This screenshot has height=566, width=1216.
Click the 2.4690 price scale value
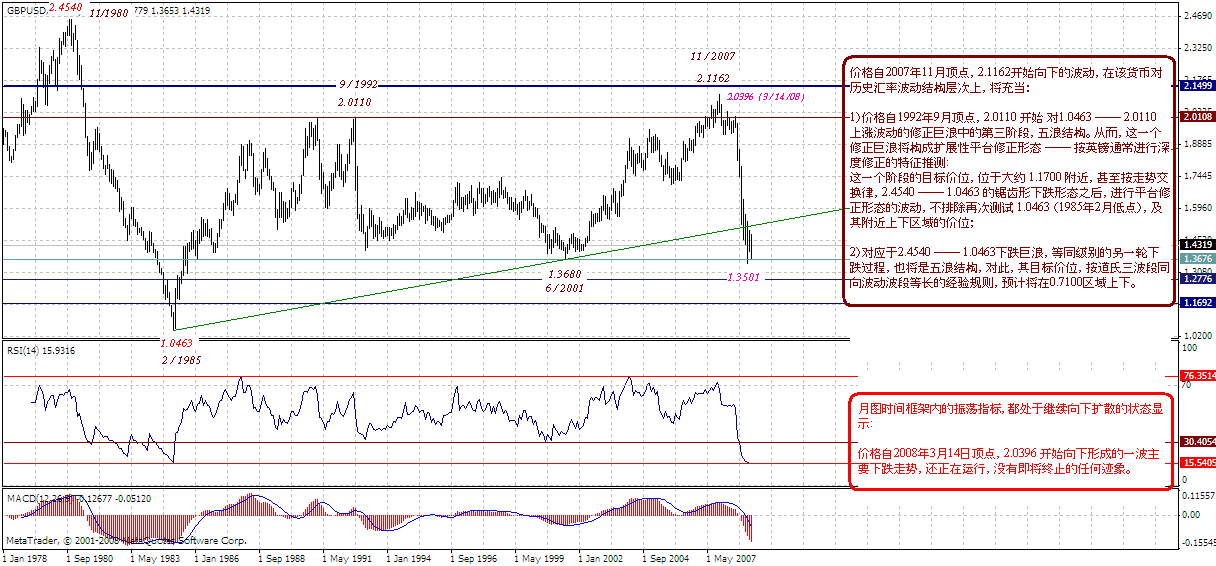point(1197,16)
